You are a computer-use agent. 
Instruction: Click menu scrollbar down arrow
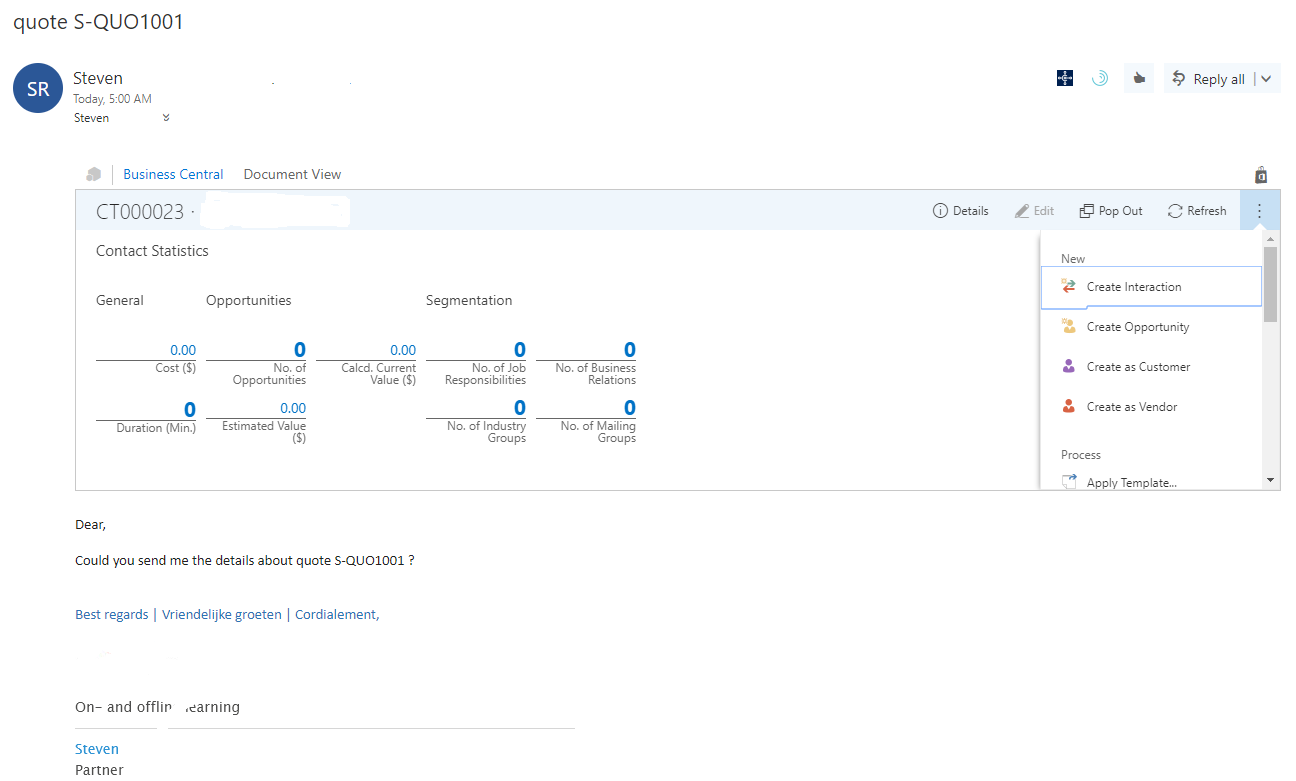pos(1271,481)
